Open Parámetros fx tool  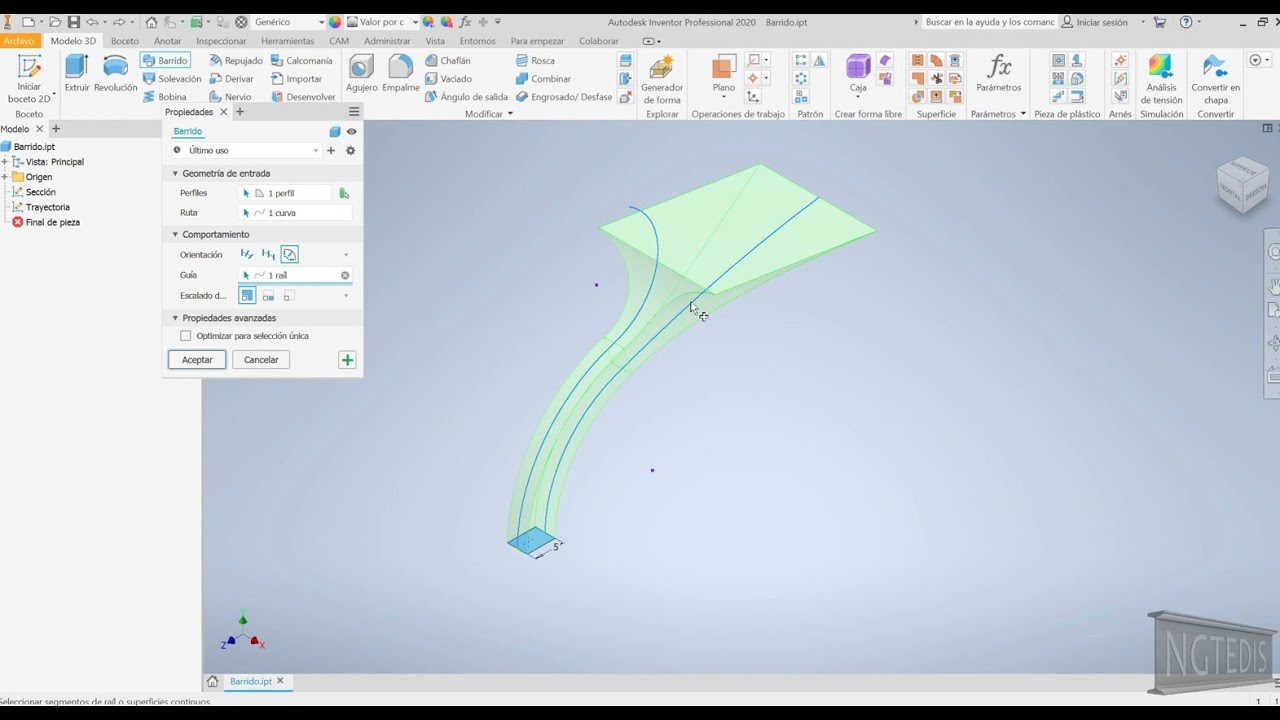pyautogui.click(x=999, y=74)
